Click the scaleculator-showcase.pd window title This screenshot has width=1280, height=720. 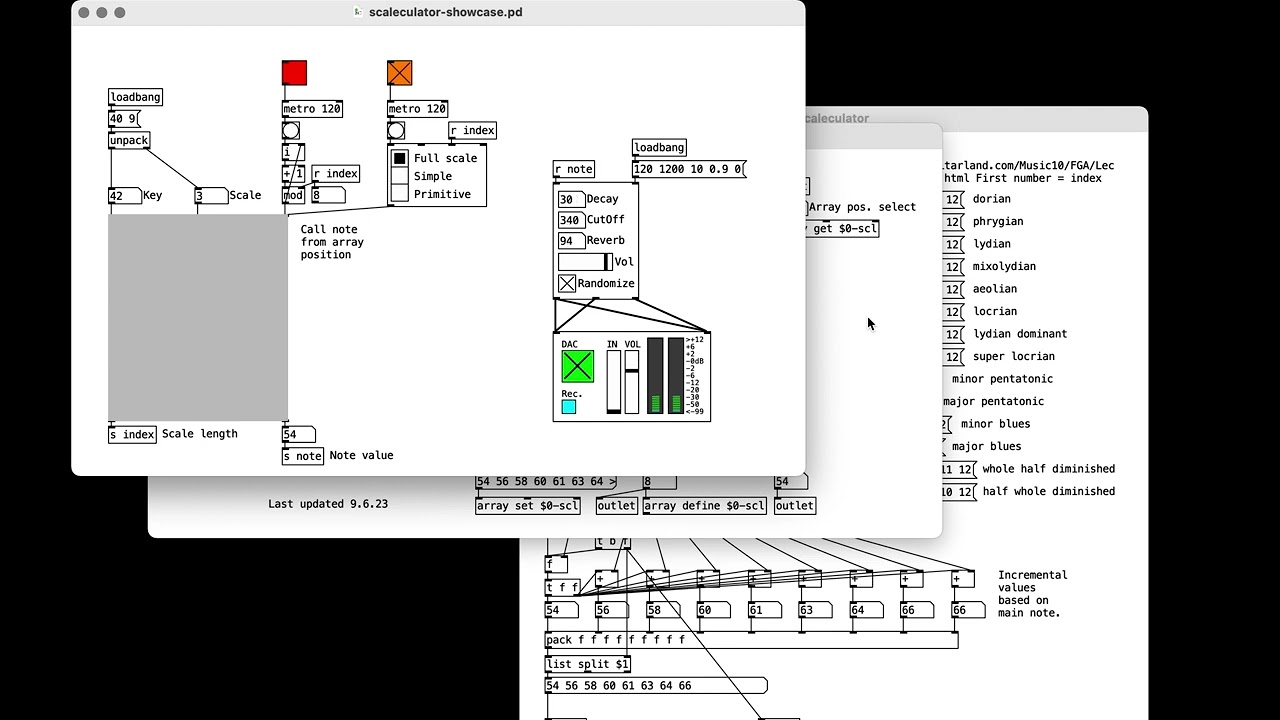(445, 12)
